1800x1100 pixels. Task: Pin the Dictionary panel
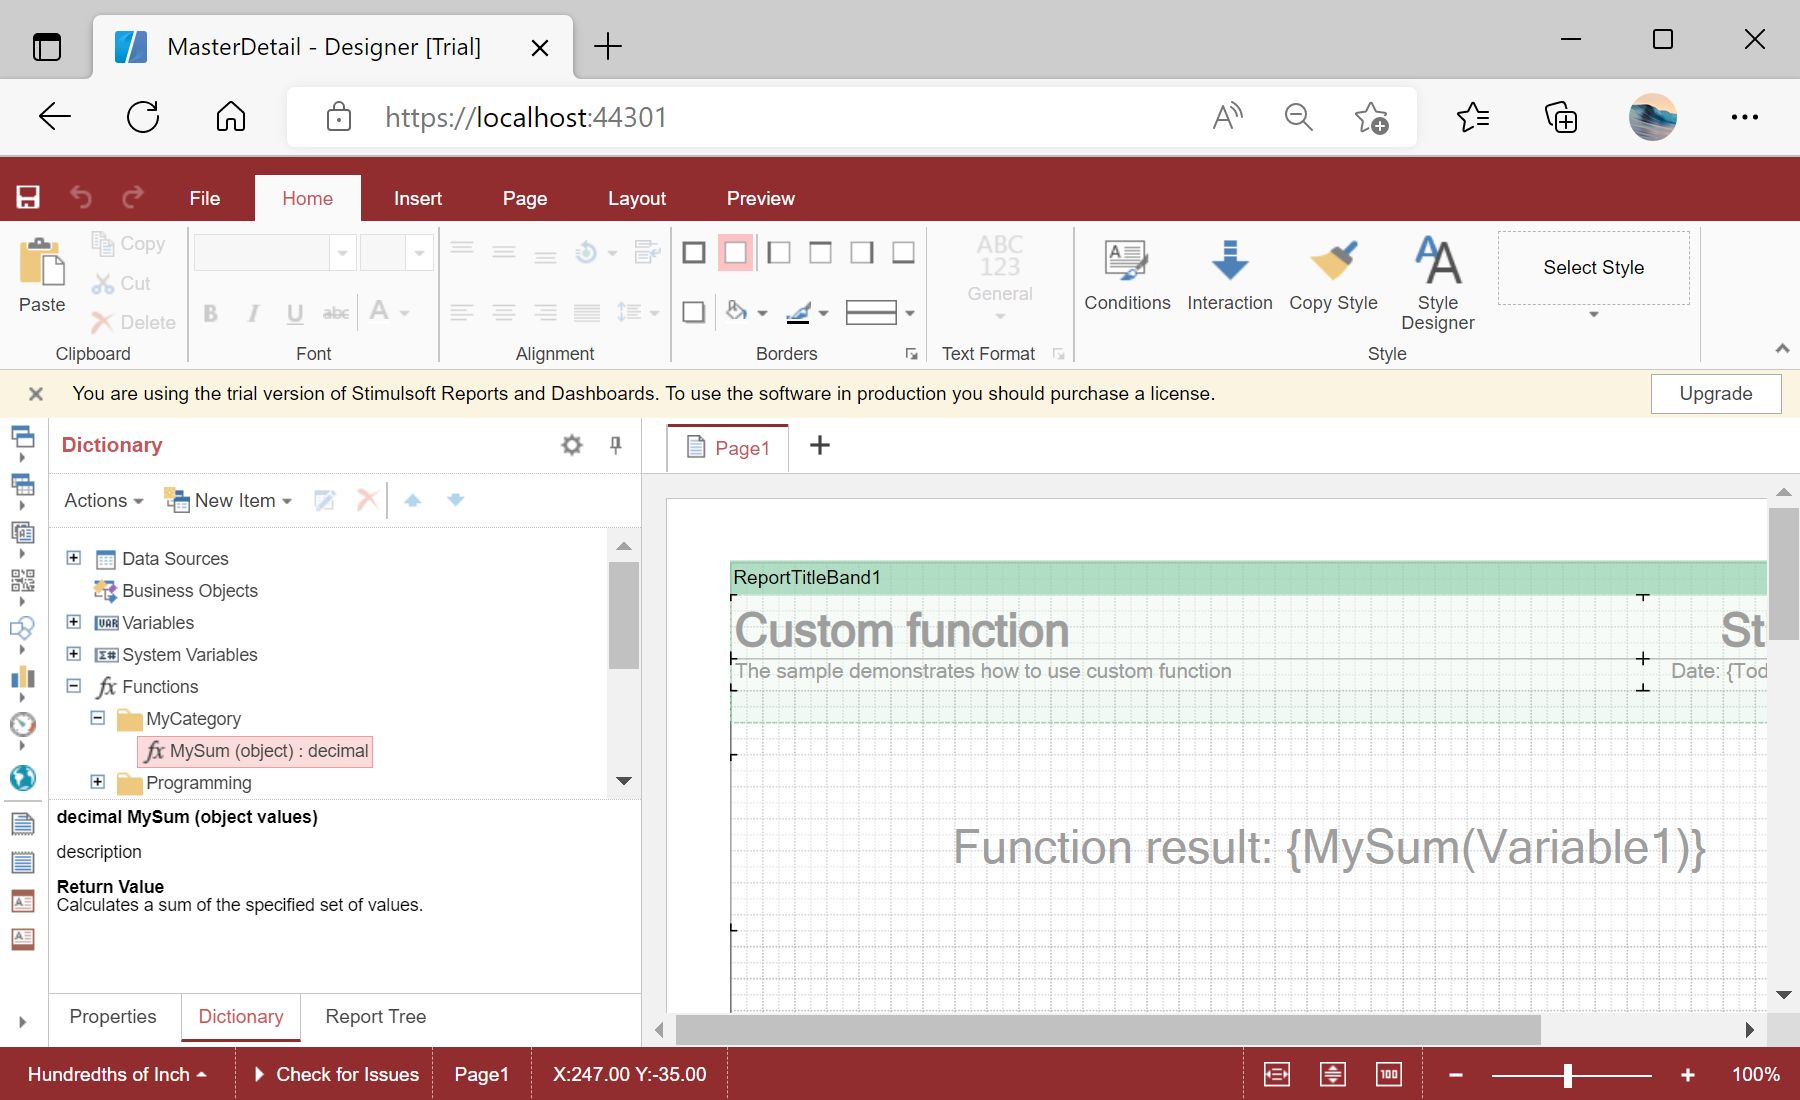click(x=616, y=445)
